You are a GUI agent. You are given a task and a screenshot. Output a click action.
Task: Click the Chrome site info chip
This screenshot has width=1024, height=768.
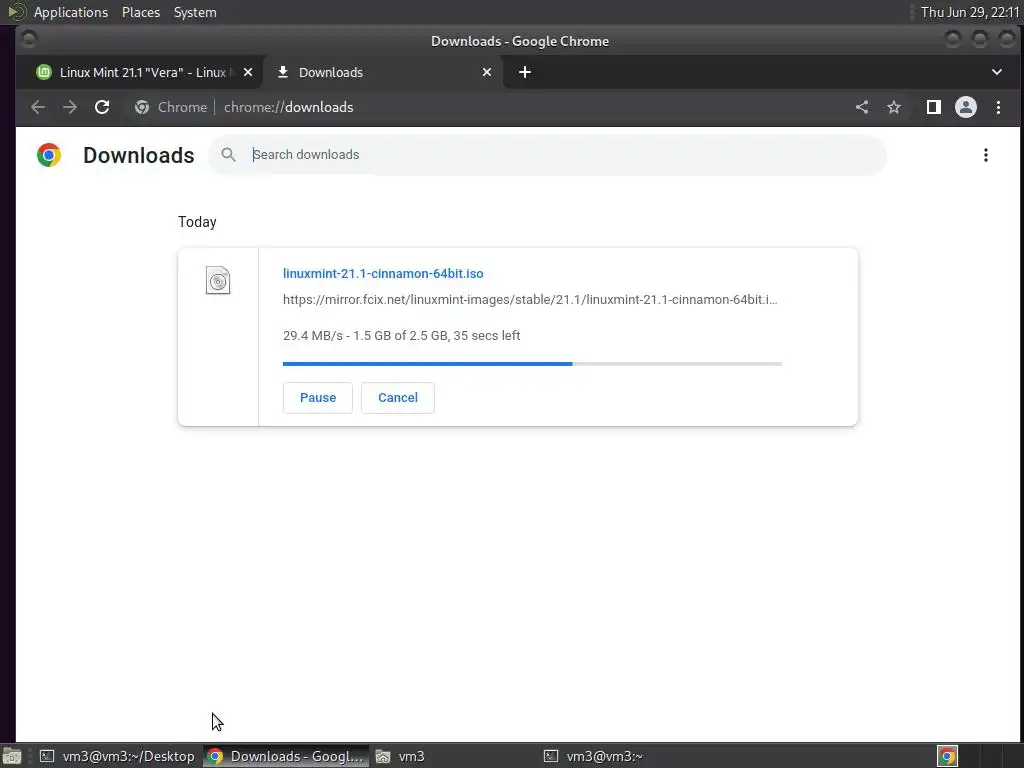tap(171, 107)
